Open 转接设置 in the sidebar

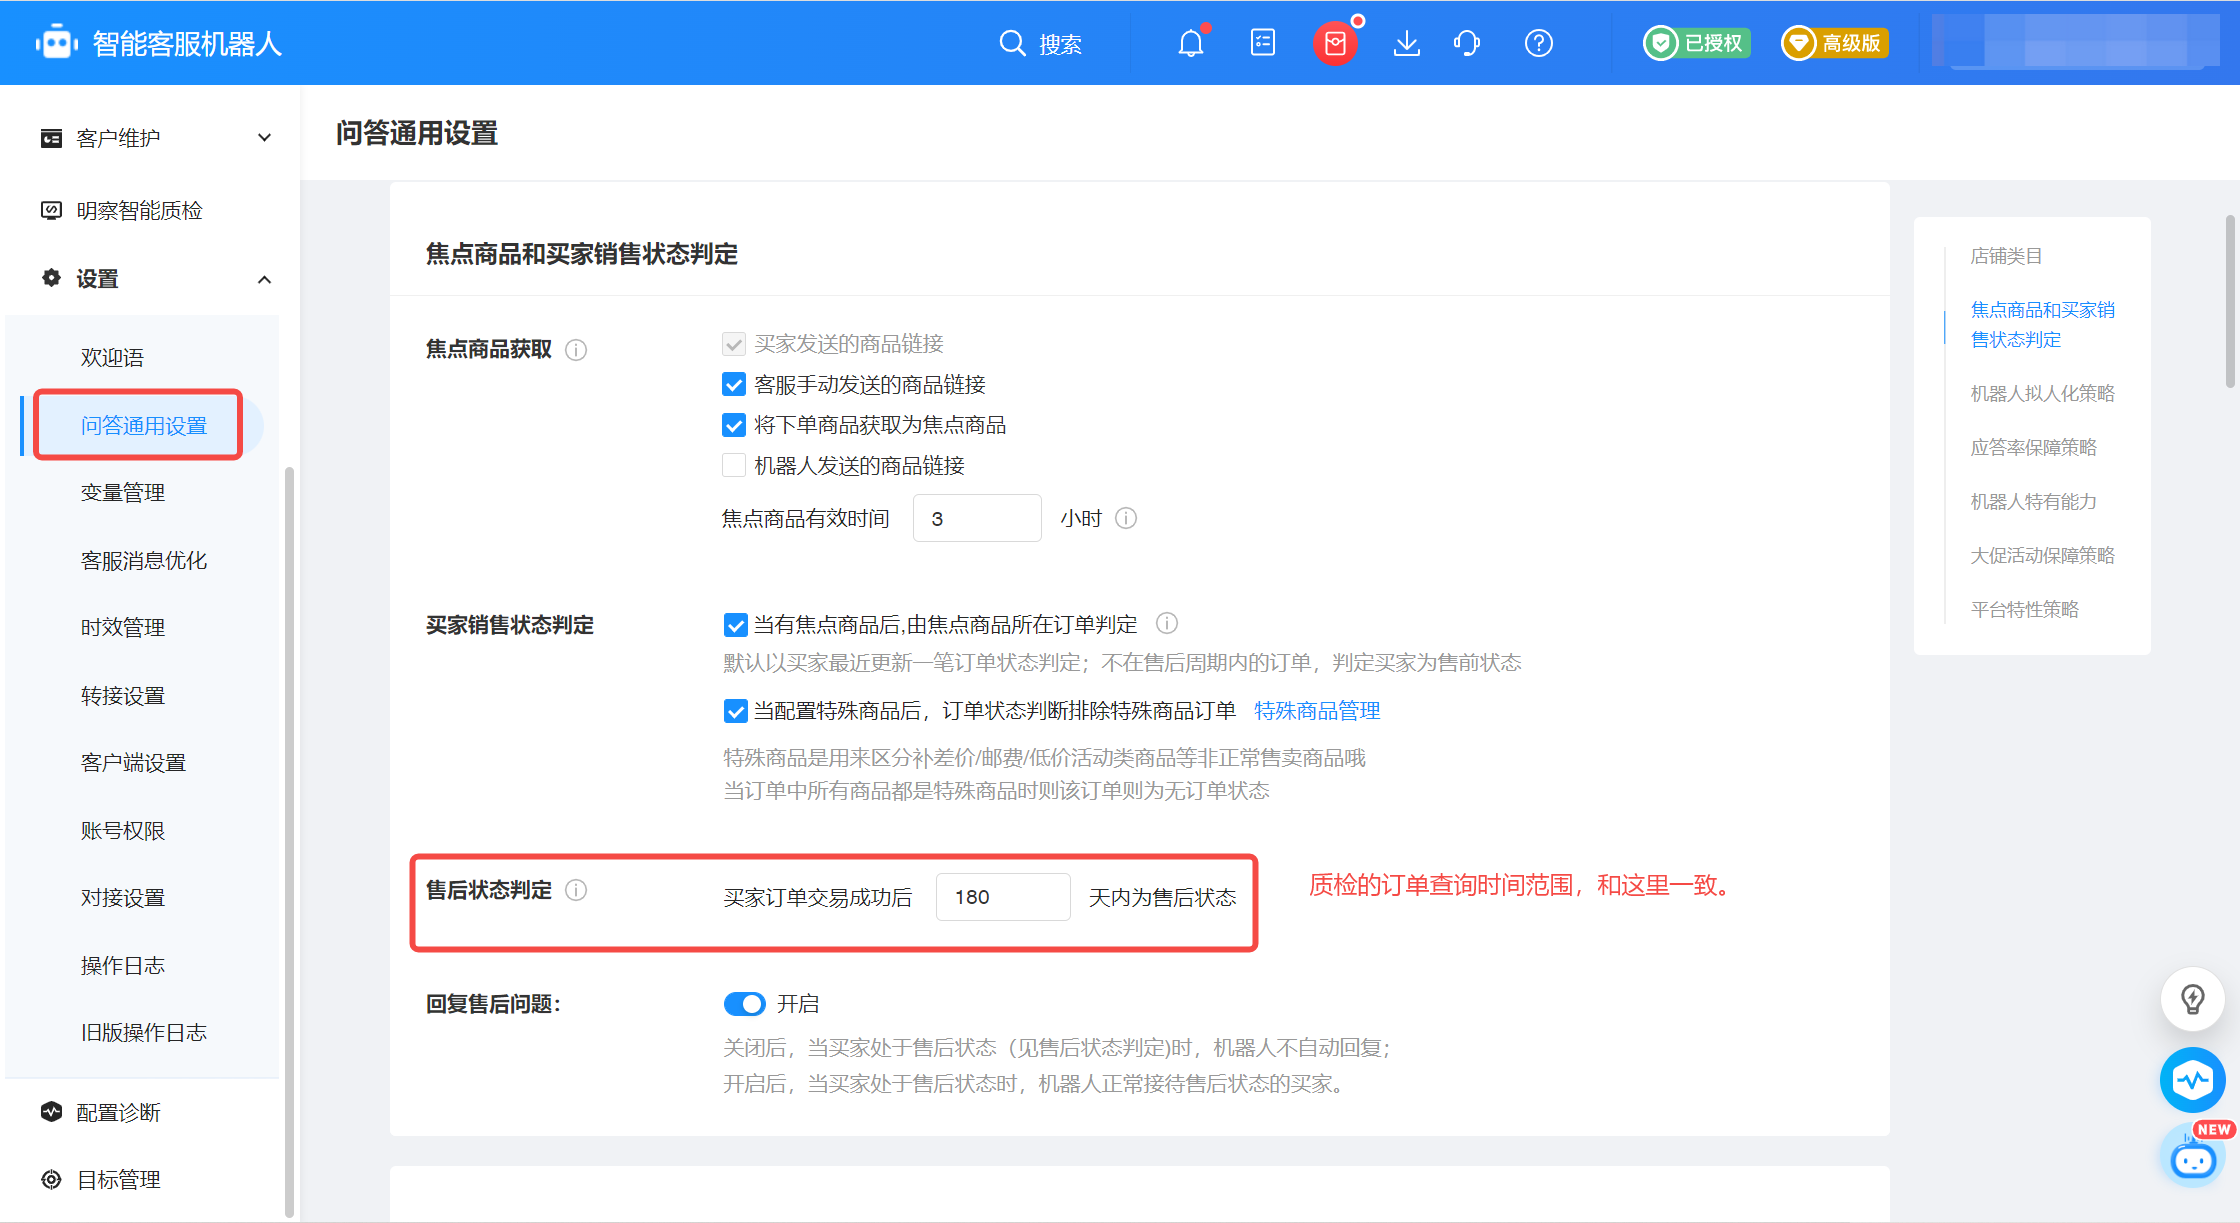[x=123, y=695]
